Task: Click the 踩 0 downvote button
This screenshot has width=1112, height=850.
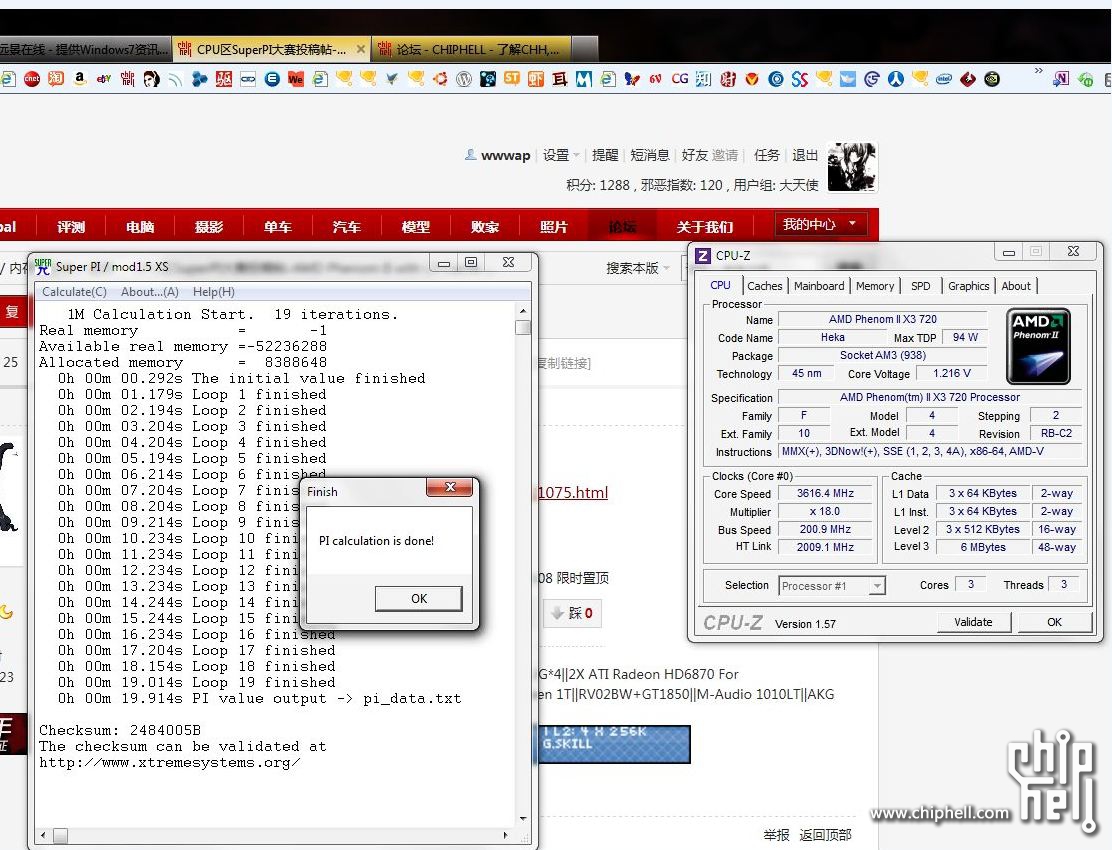Action: [x=572, y=613]
